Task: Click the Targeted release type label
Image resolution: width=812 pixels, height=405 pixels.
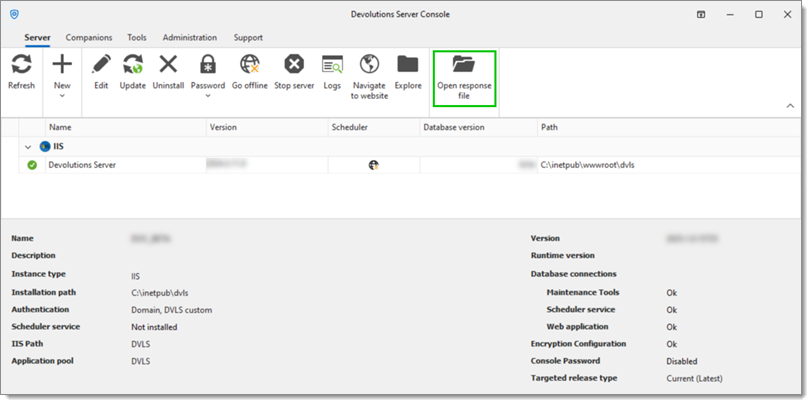Action: click(x=574, y=378)
